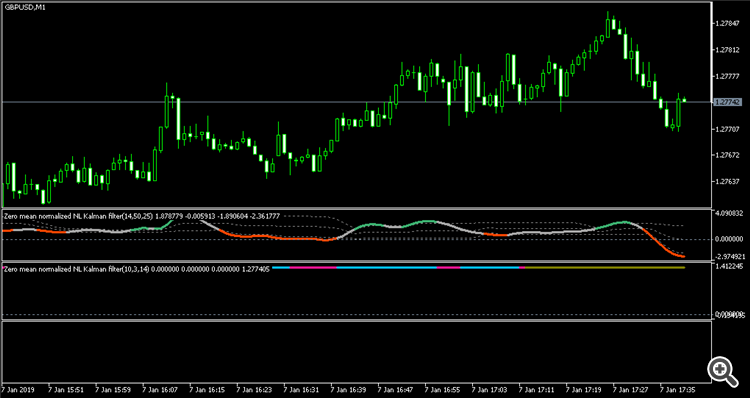This screenshot has width=750, height=398.
Task: Click the 7 Jan 16:39 time label
Action: [x=347, y=390]
